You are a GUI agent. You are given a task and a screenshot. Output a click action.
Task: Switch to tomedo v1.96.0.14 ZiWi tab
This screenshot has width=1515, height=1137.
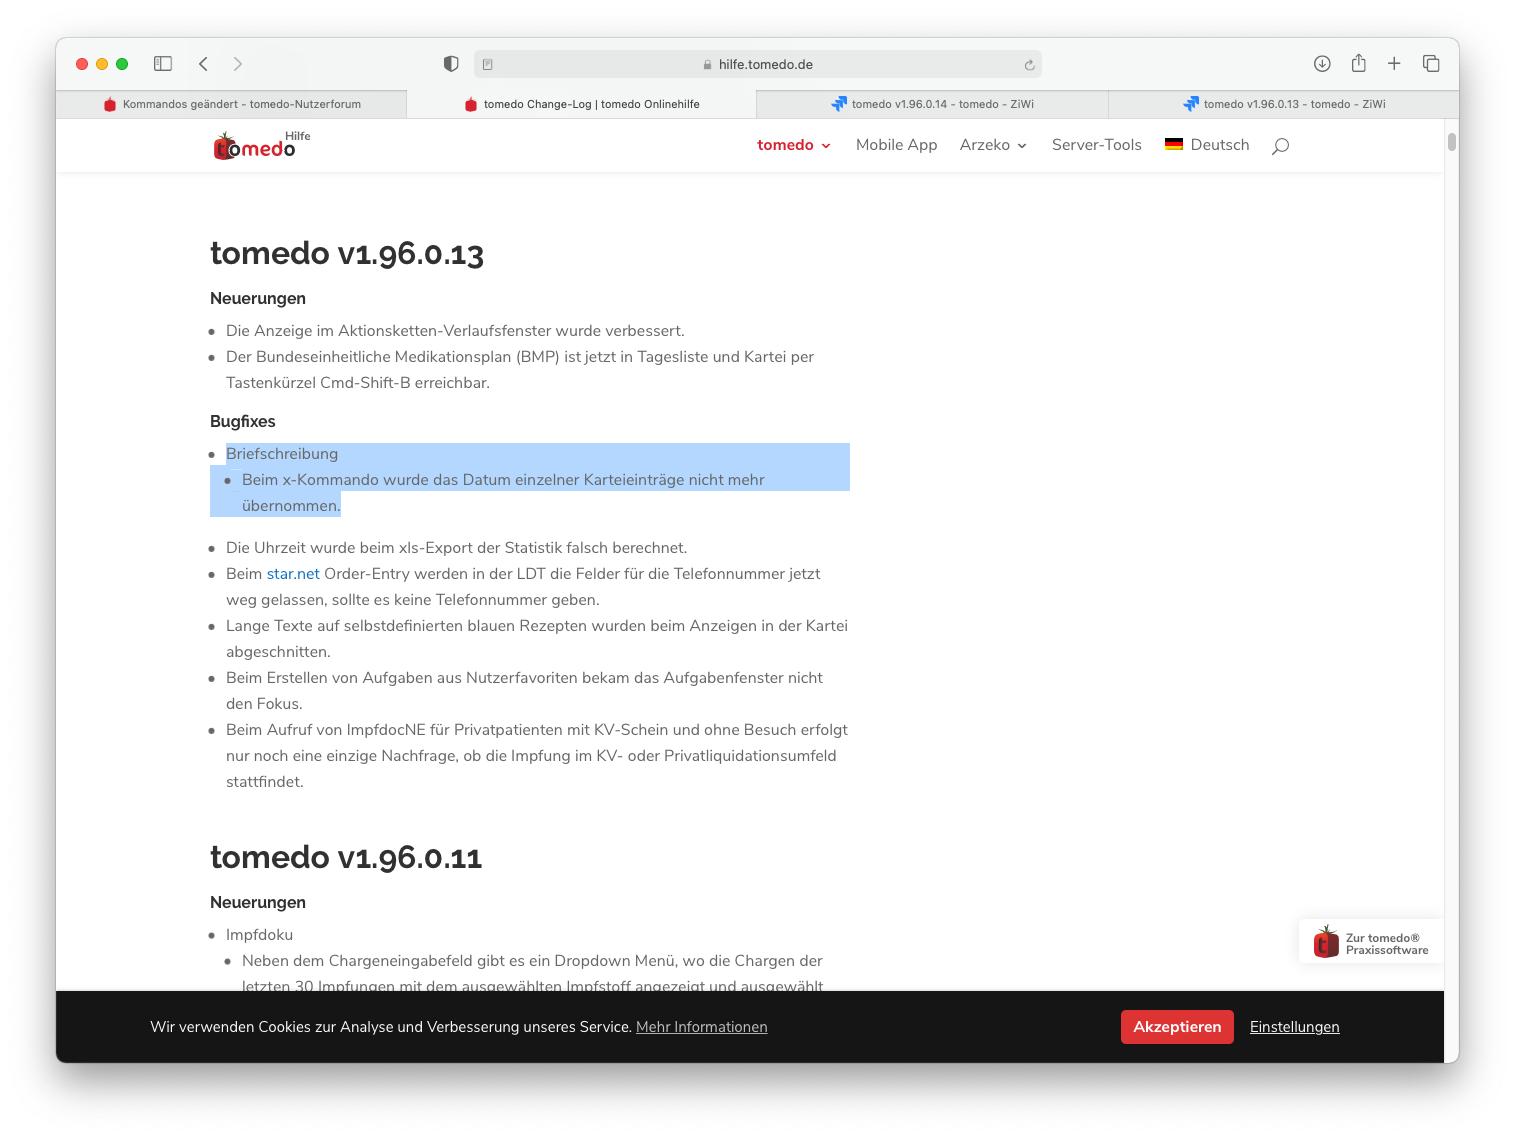click(x=932, y=104)
